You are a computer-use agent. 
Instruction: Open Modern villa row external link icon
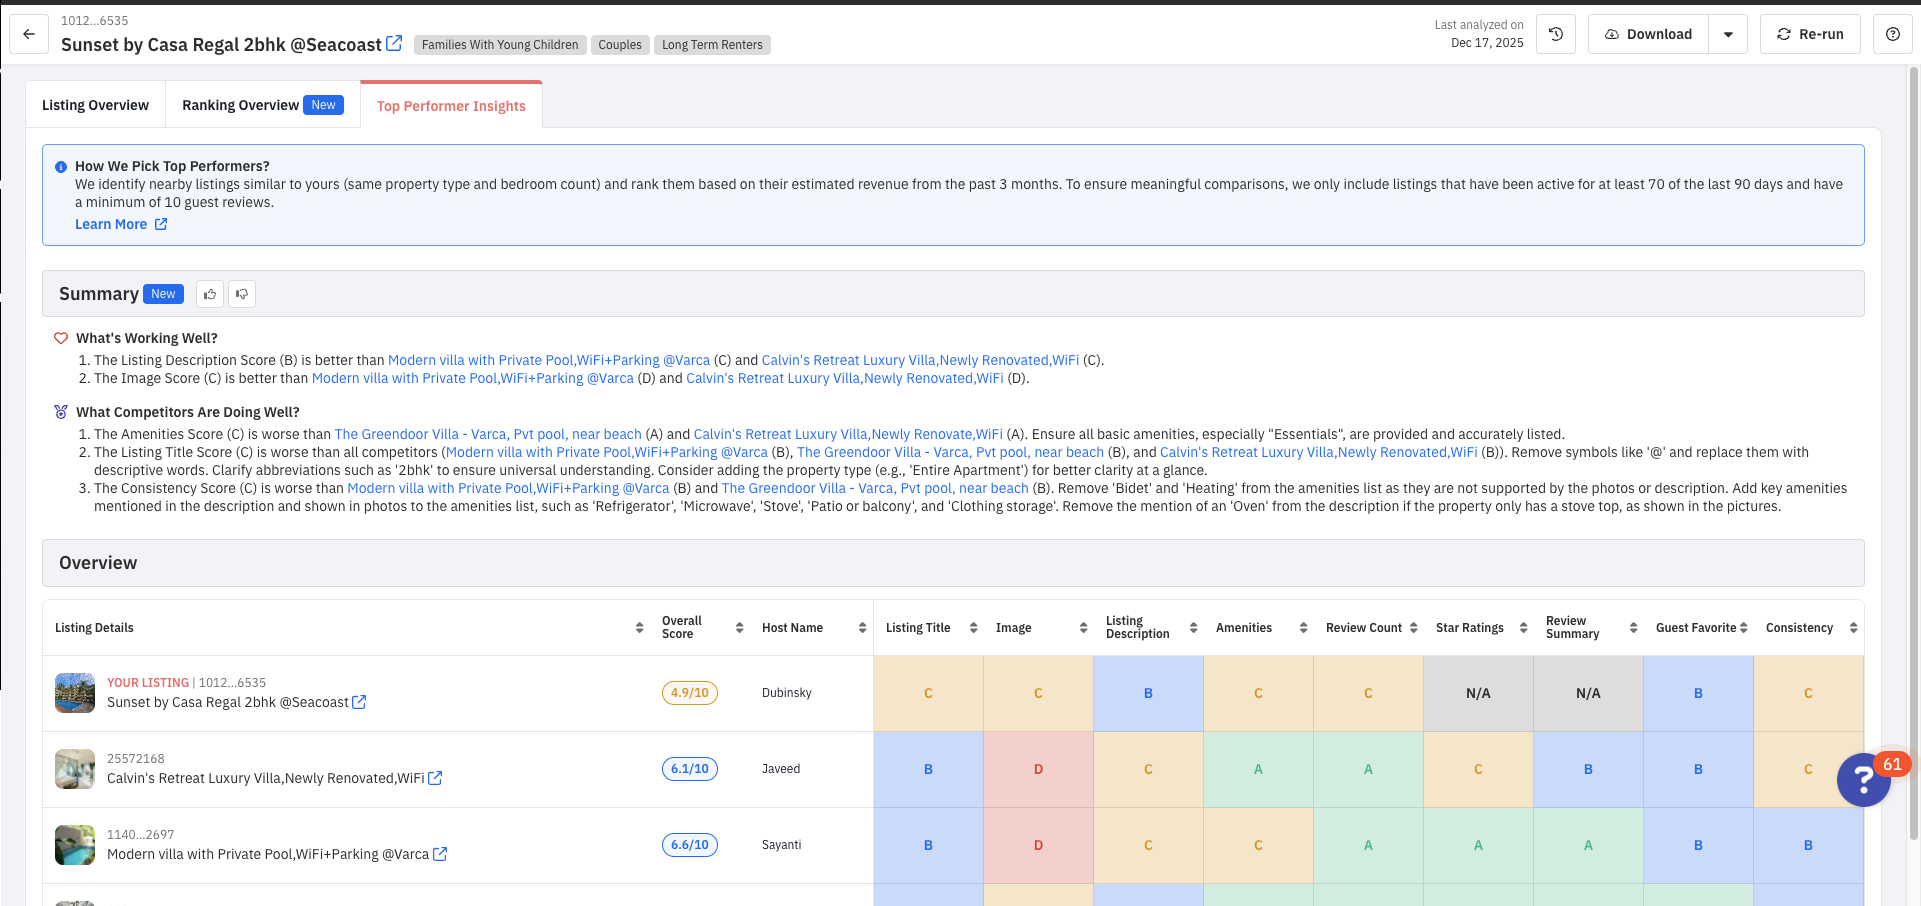coord(440,854)
